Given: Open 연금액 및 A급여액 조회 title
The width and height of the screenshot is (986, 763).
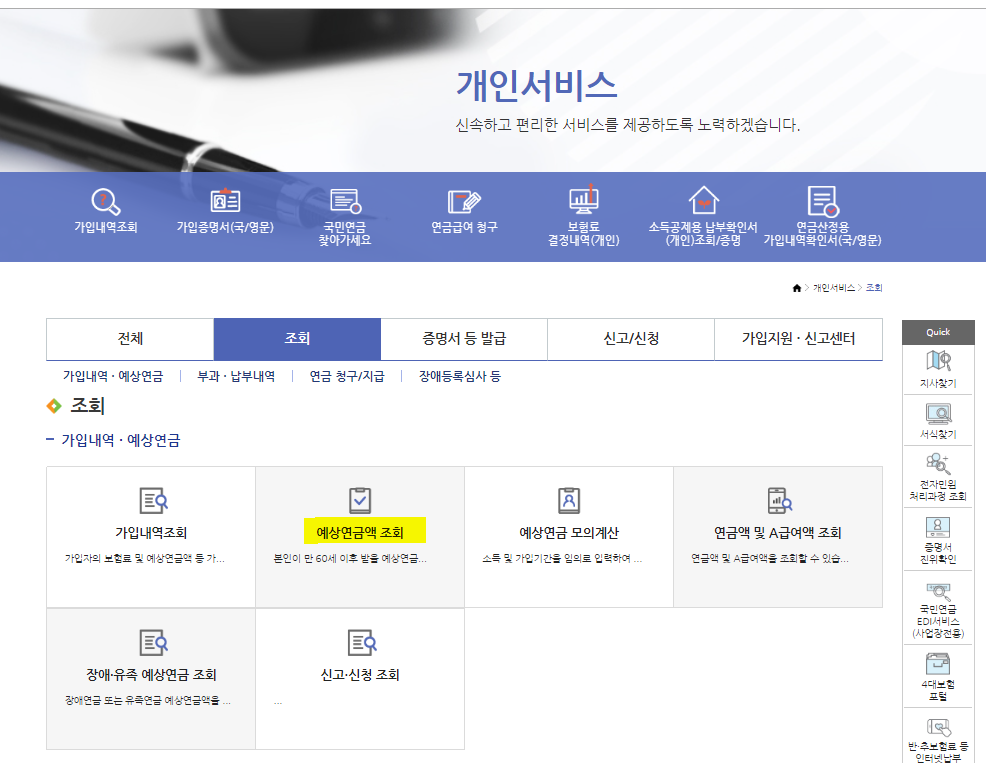Looking at the screenshot, I should pos(778,533).
